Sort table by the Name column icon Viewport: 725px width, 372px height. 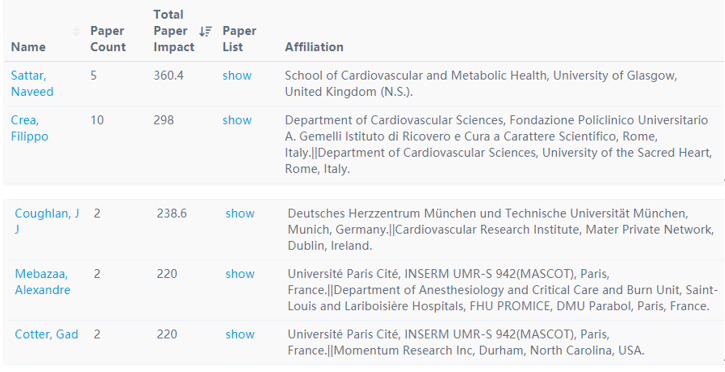76,31
